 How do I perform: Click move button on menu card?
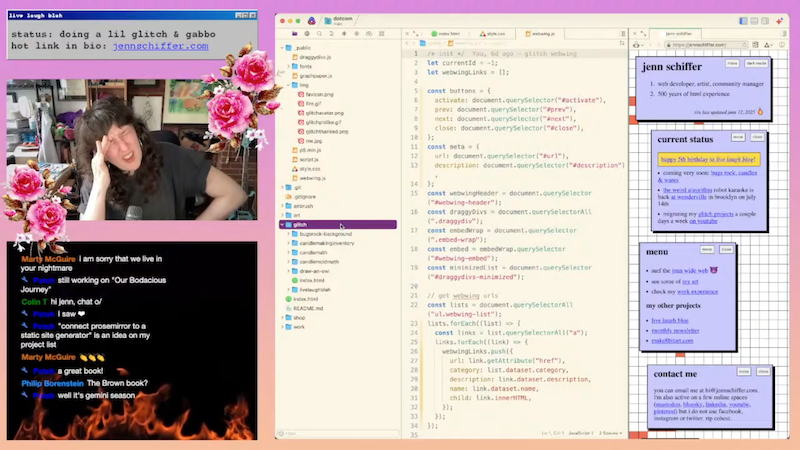click(707, 249)
